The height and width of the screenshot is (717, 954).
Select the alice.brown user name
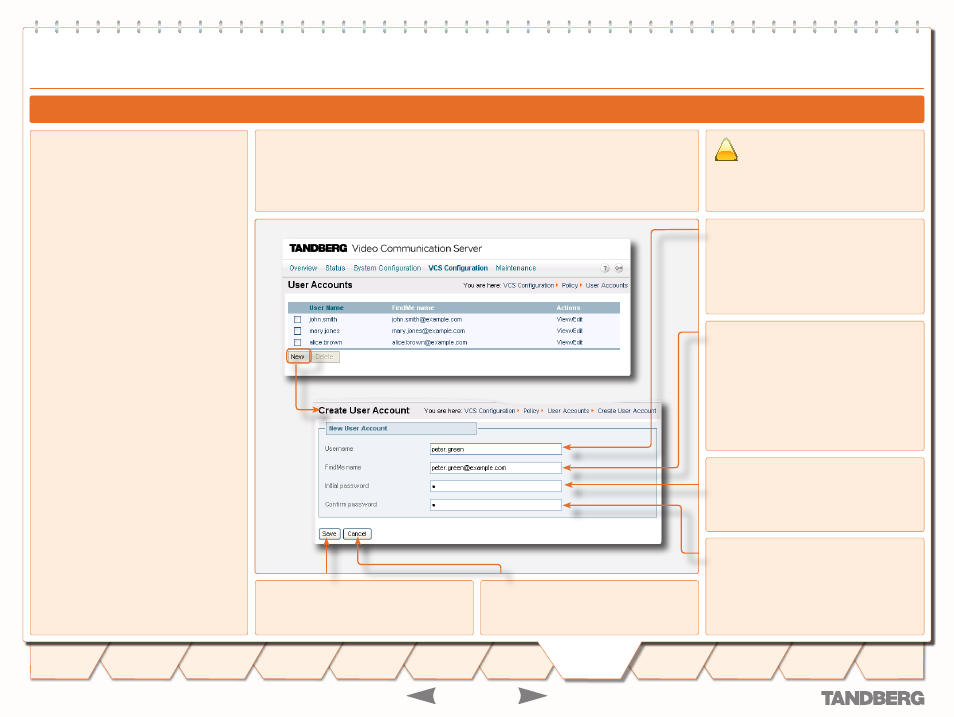(326, 343)
